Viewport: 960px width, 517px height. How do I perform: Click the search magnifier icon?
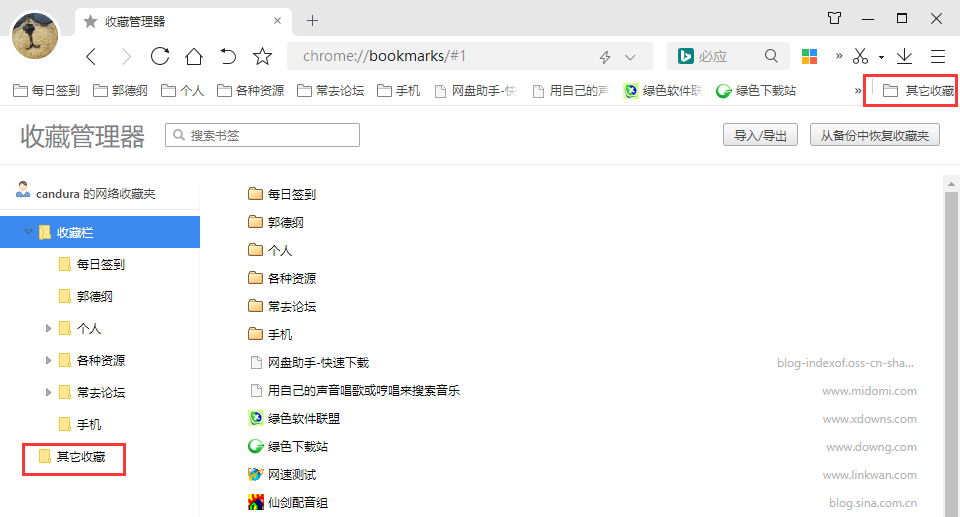tap(771, 56)
